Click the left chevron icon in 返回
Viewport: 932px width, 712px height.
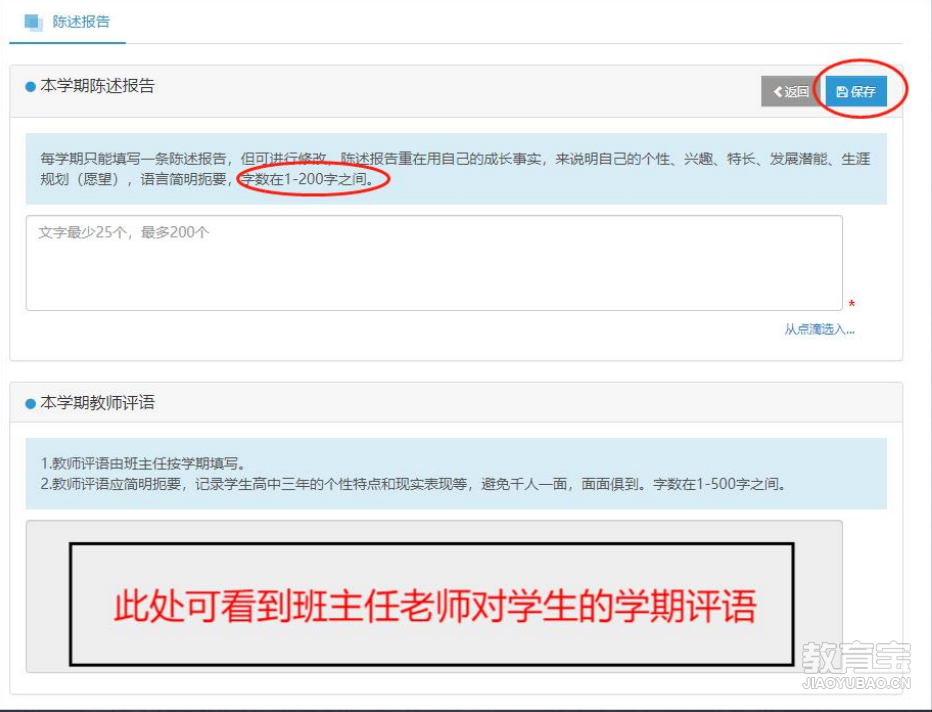click(x=777, y=92)
